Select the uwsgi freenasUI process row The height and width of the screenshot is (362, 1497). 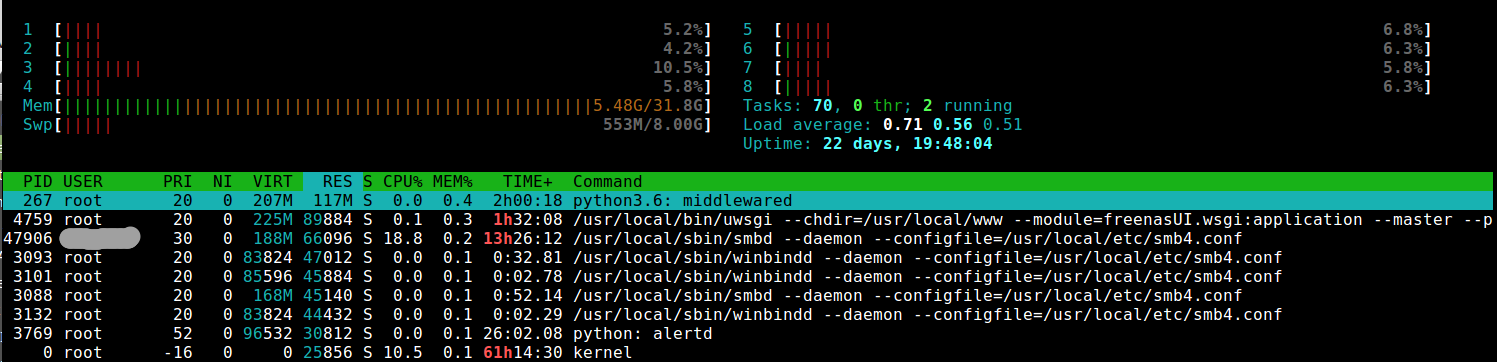coord(748,219)
